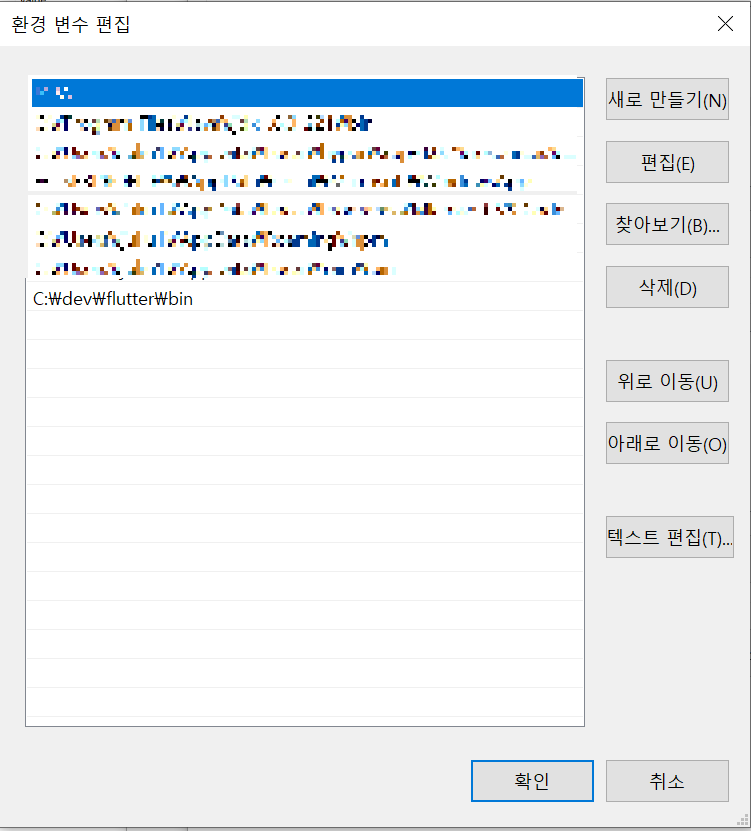Click the 새로 만들기(N) button
This screenshot has width=751, height=831.
click(667, 99)
